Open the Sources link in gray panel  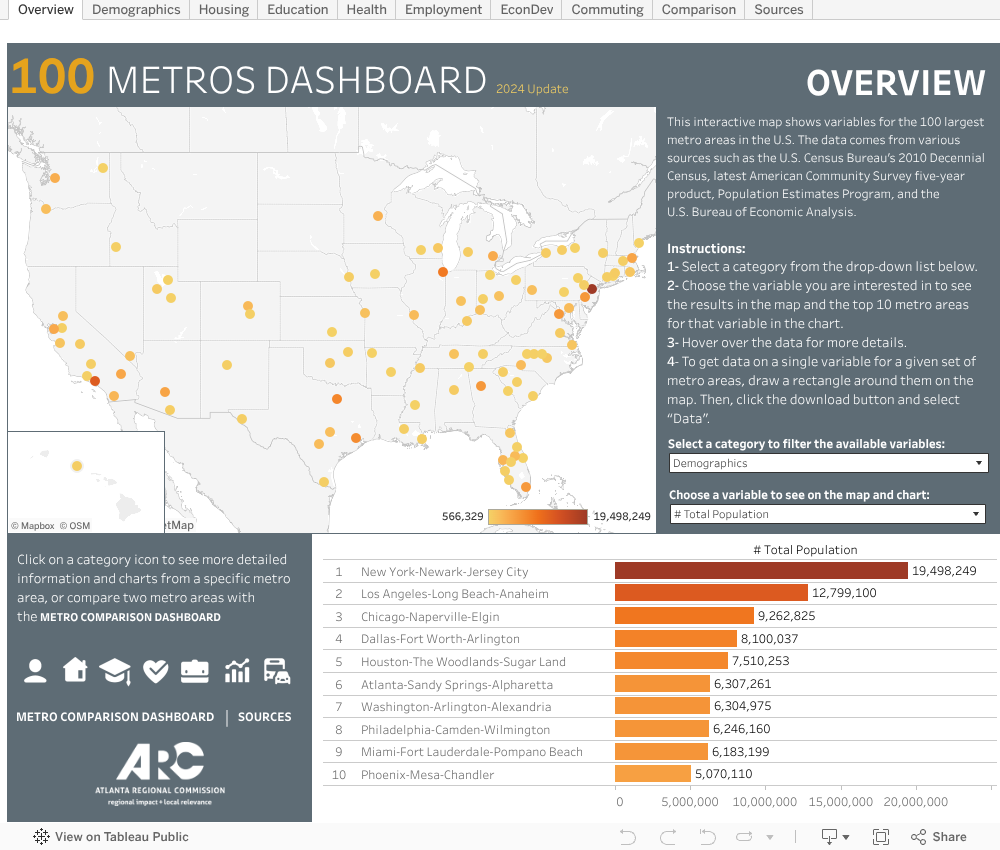[265, 717]
